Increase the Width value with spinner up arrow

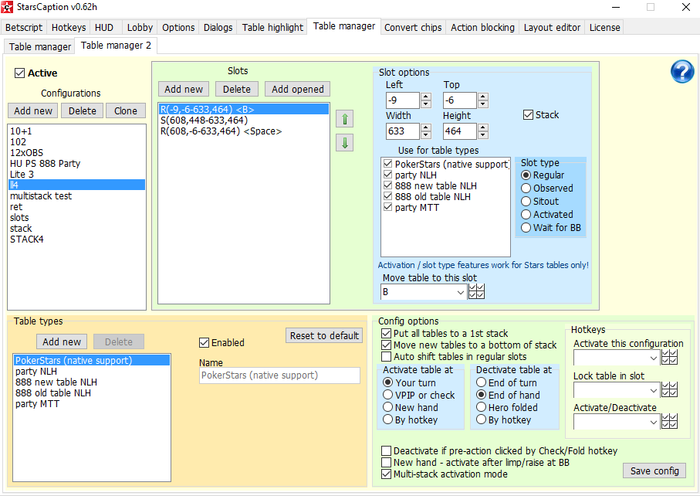pos(426,125)
